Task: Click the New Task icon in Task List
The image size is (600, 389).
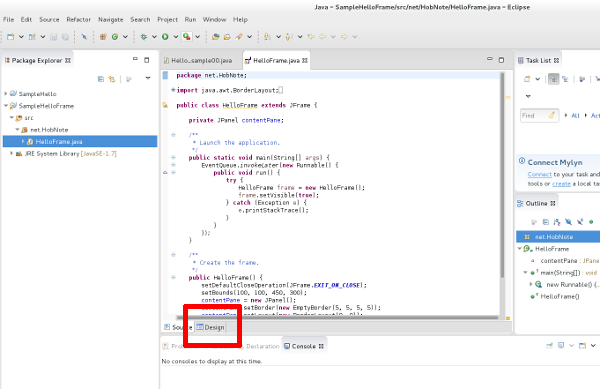Action: 527,79
